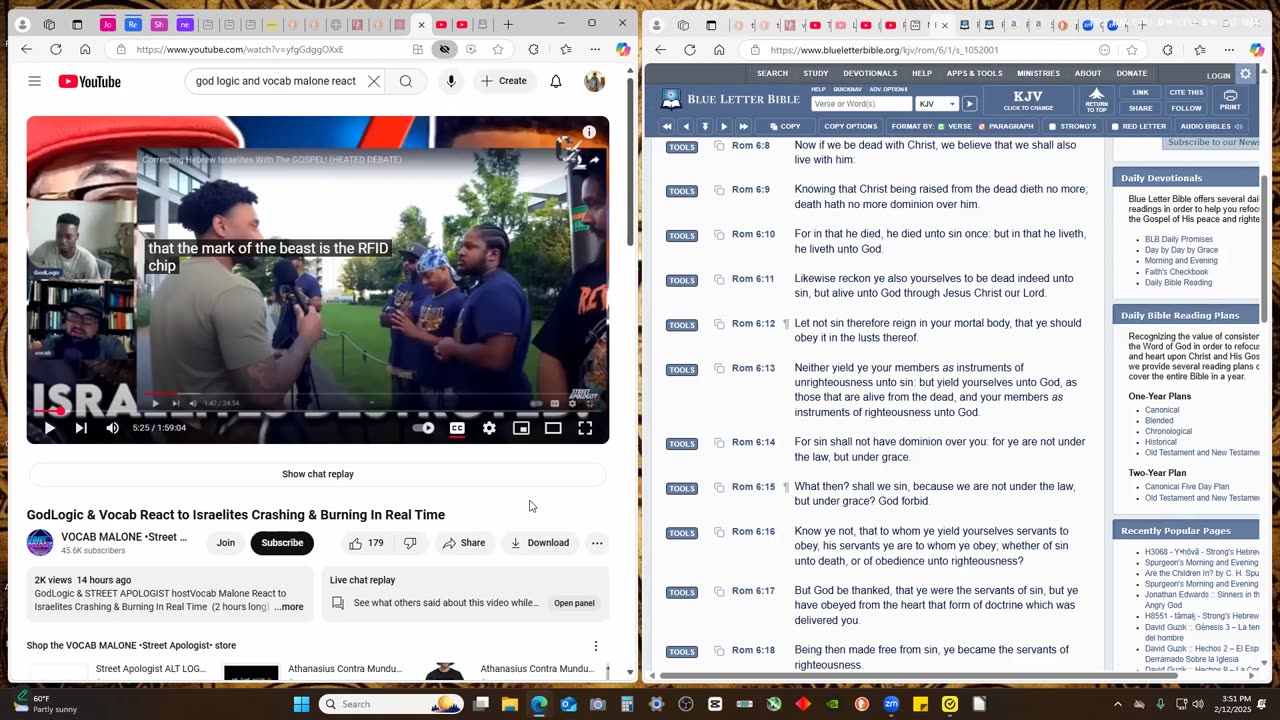Enable miniplayer mode
This screenshot has height=720, width=1280.
pos(521,428)
